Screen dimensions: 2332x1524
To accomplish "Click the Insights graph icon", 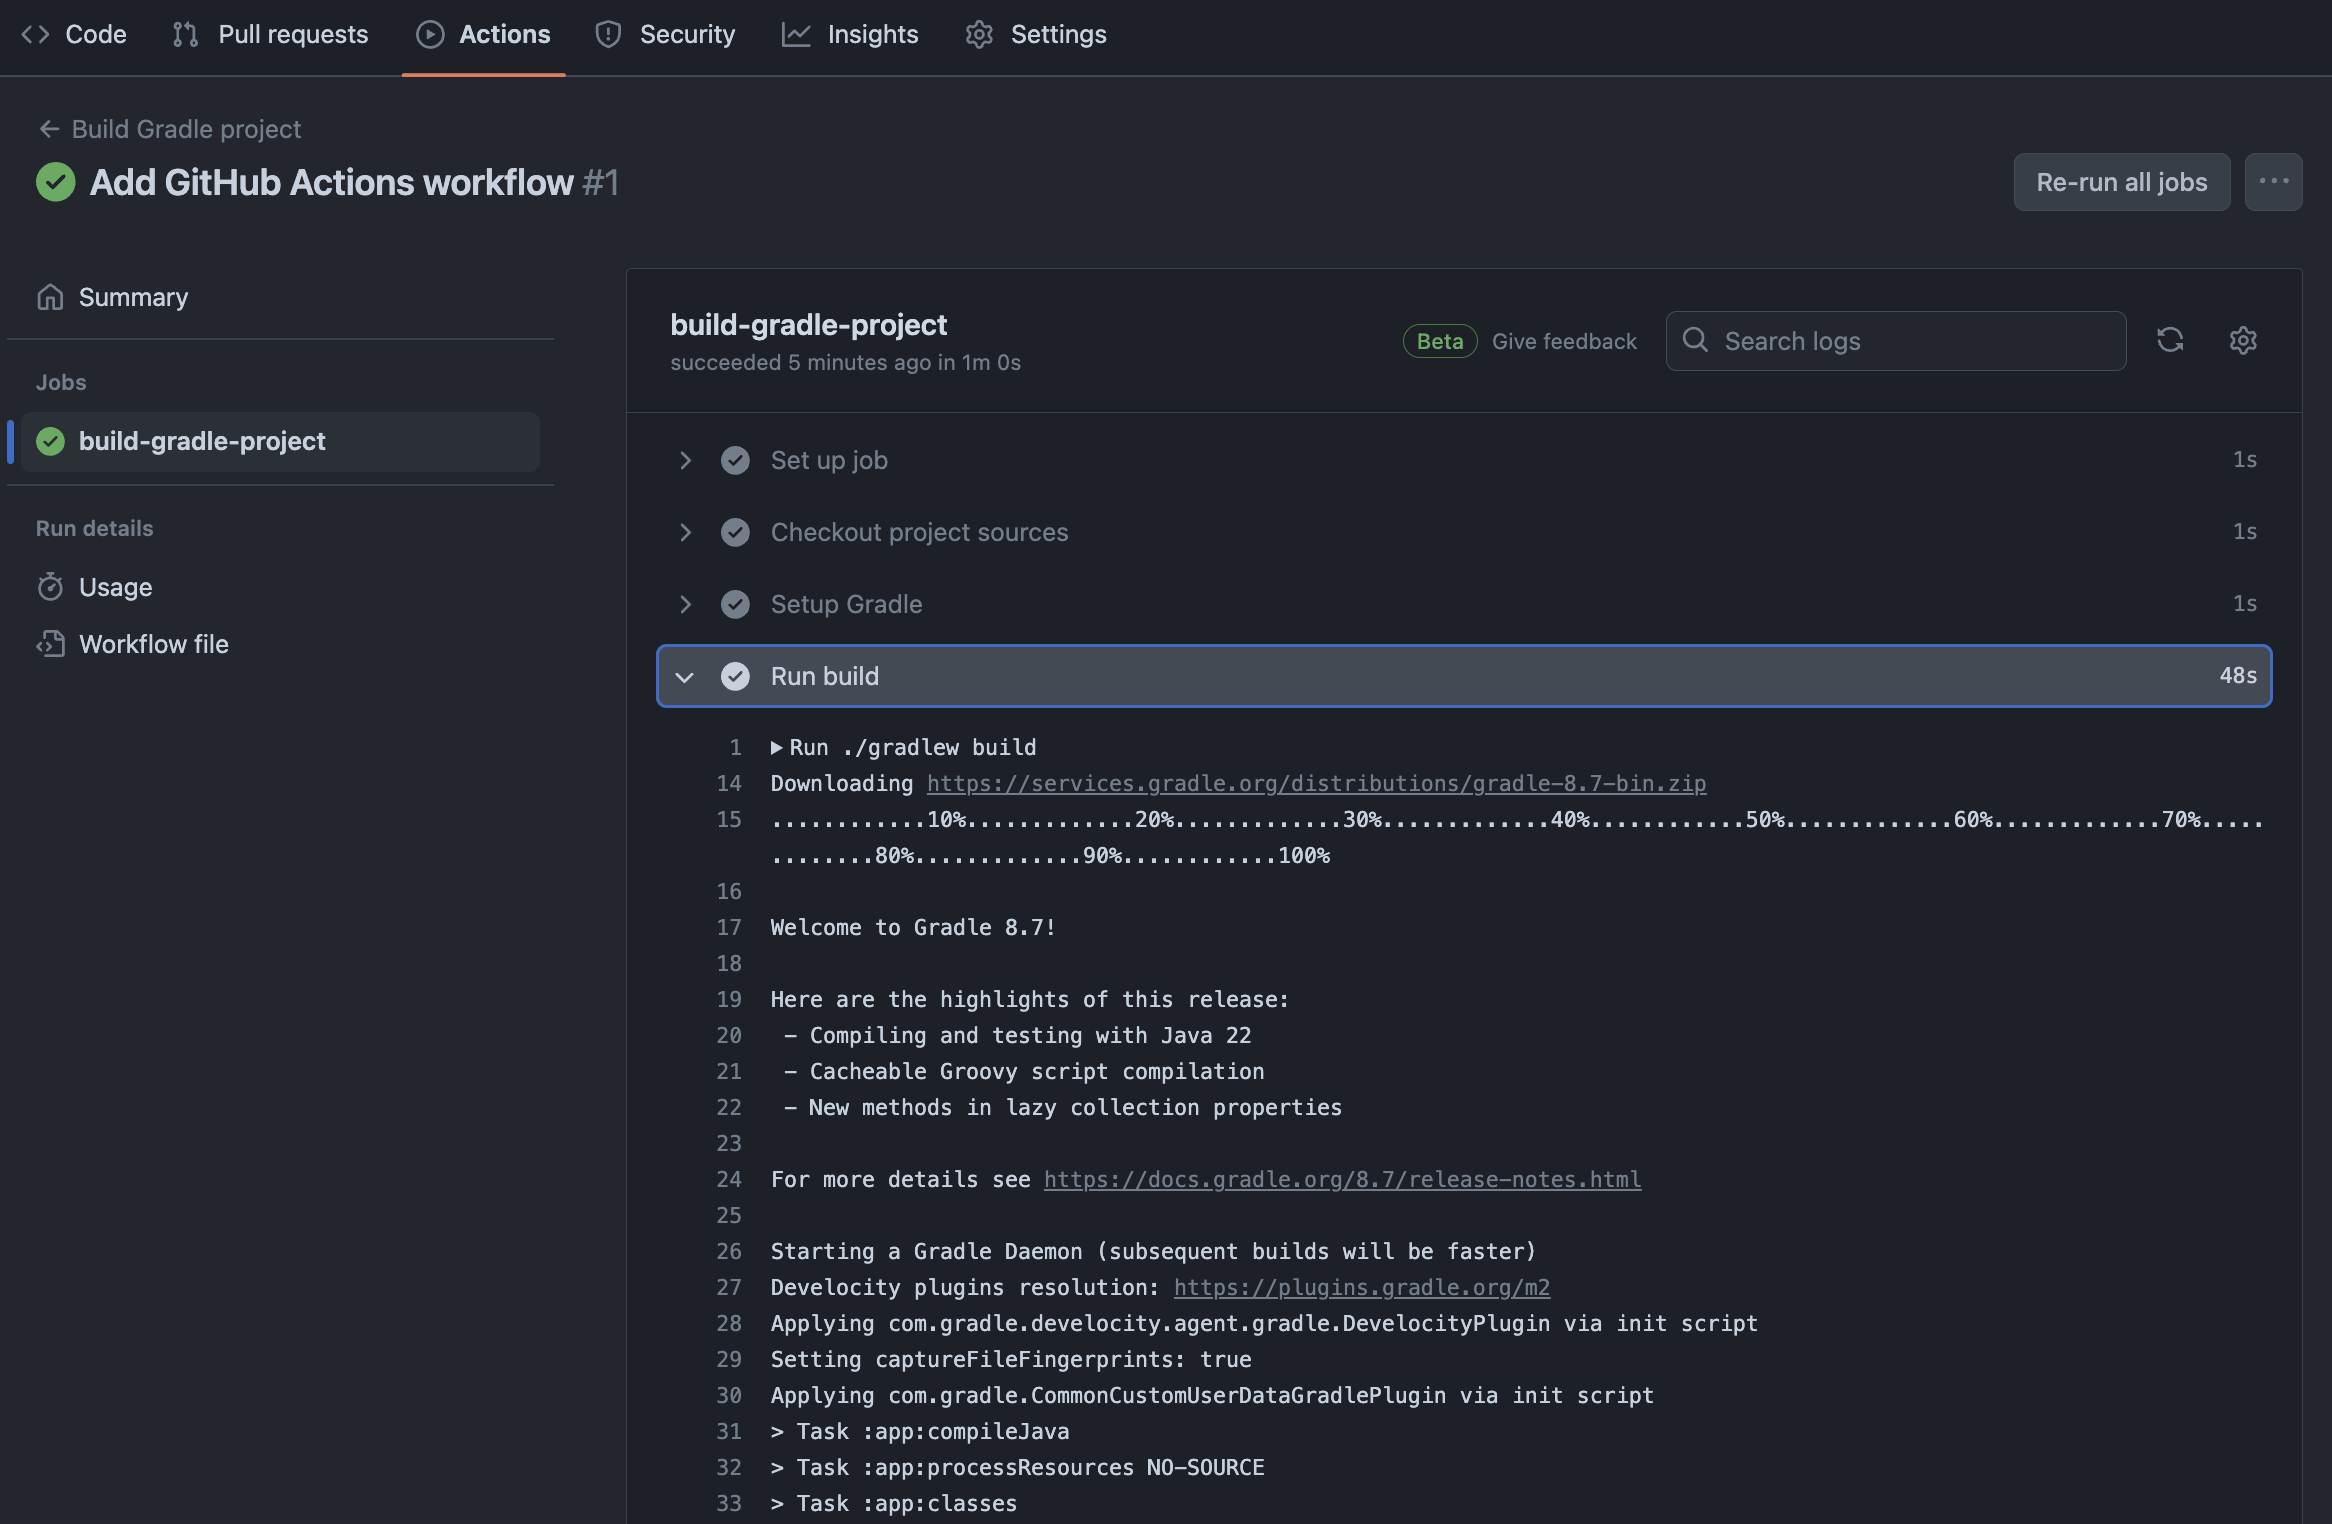I will click(x=796, y=34).
